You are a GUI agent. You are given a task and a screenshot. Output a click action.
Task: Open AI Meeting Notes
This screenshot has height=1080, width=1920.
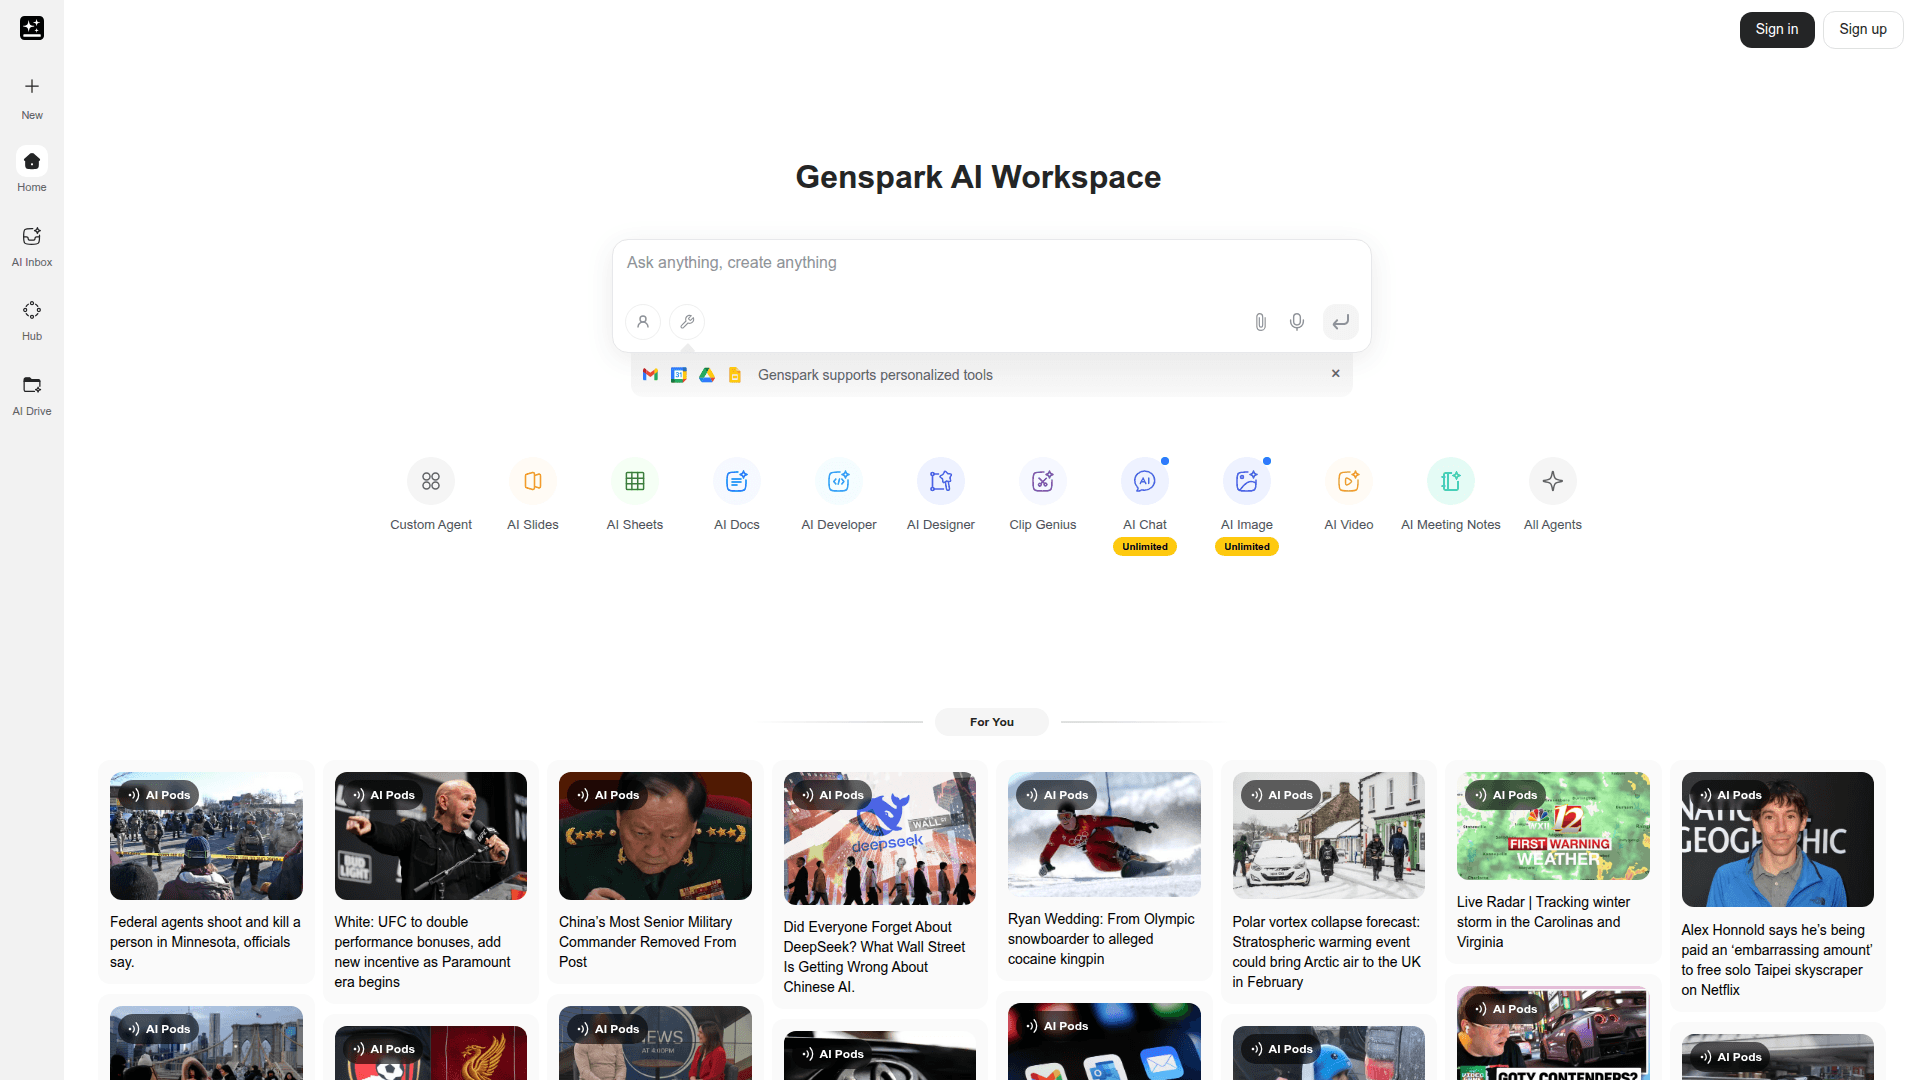1450,495
